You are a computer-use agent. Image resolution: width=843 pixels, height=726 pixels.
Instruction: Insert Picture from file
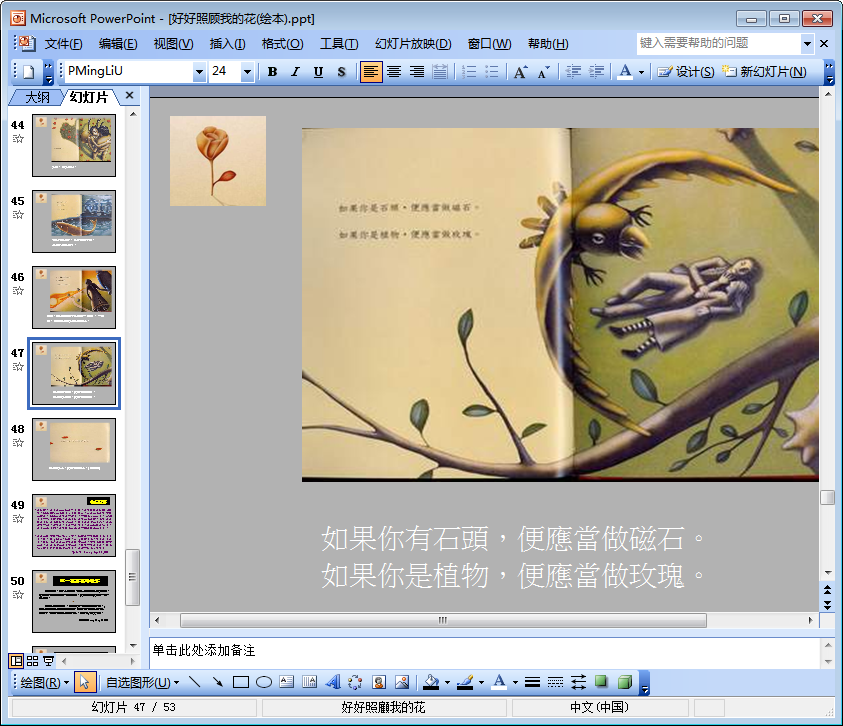coord(402,682)
